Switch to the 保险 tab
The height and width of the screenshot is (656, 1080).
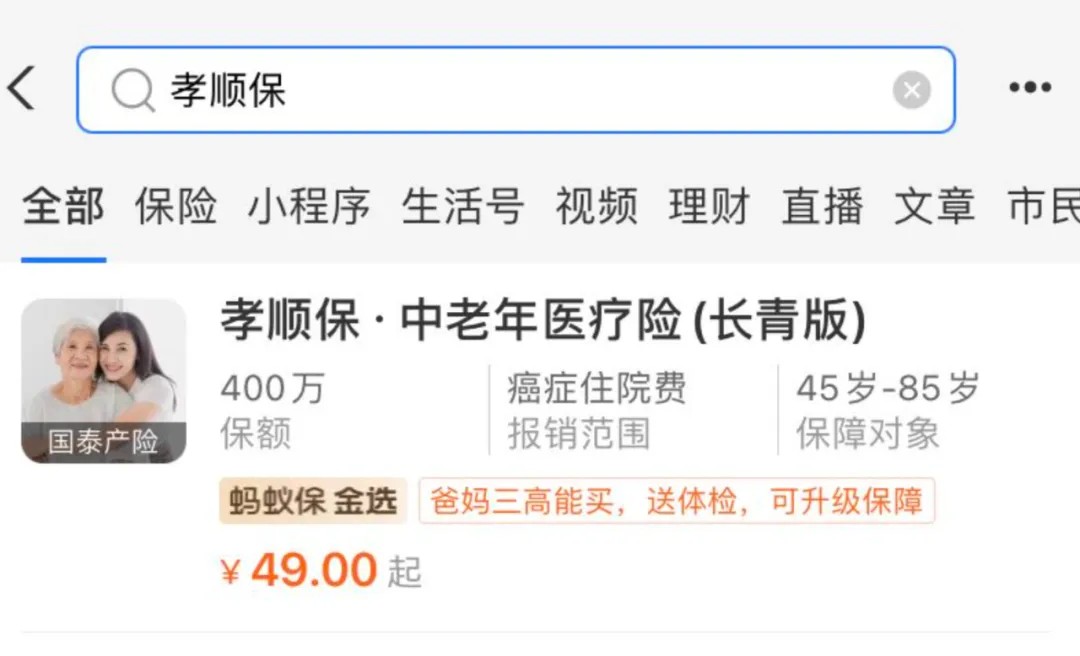[x=176, y=206]
